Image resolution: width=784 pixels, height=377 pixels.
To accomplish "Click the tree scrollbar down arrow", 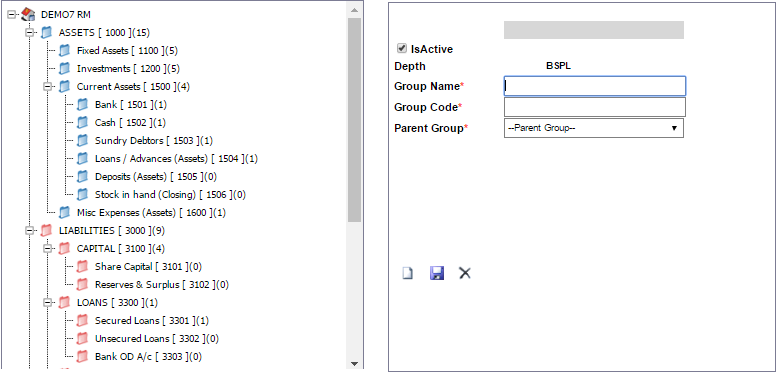I will click(x=354, y=364).
